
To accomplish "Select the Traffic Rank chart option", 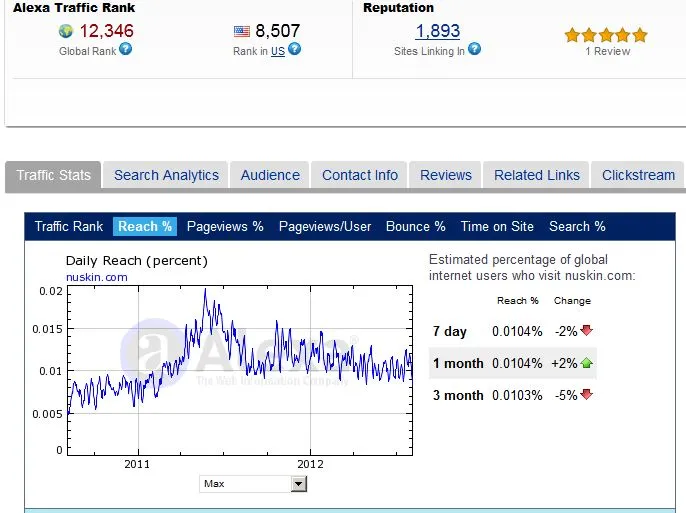I will (x=69, y=227).
